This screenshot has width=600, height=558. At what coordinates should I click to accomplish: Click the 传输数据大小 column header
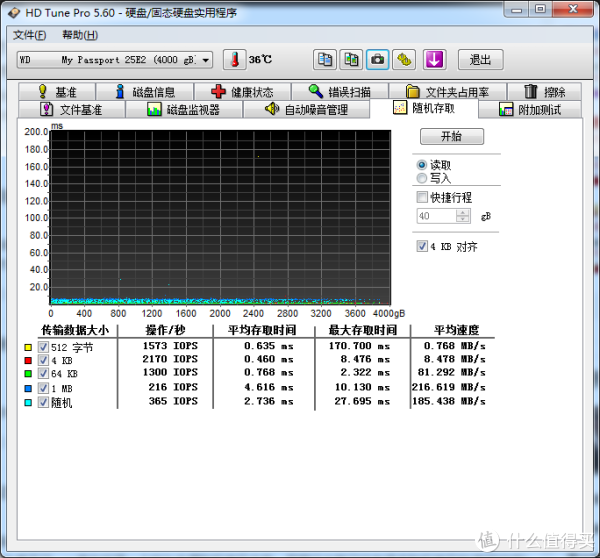coord(75,330)
